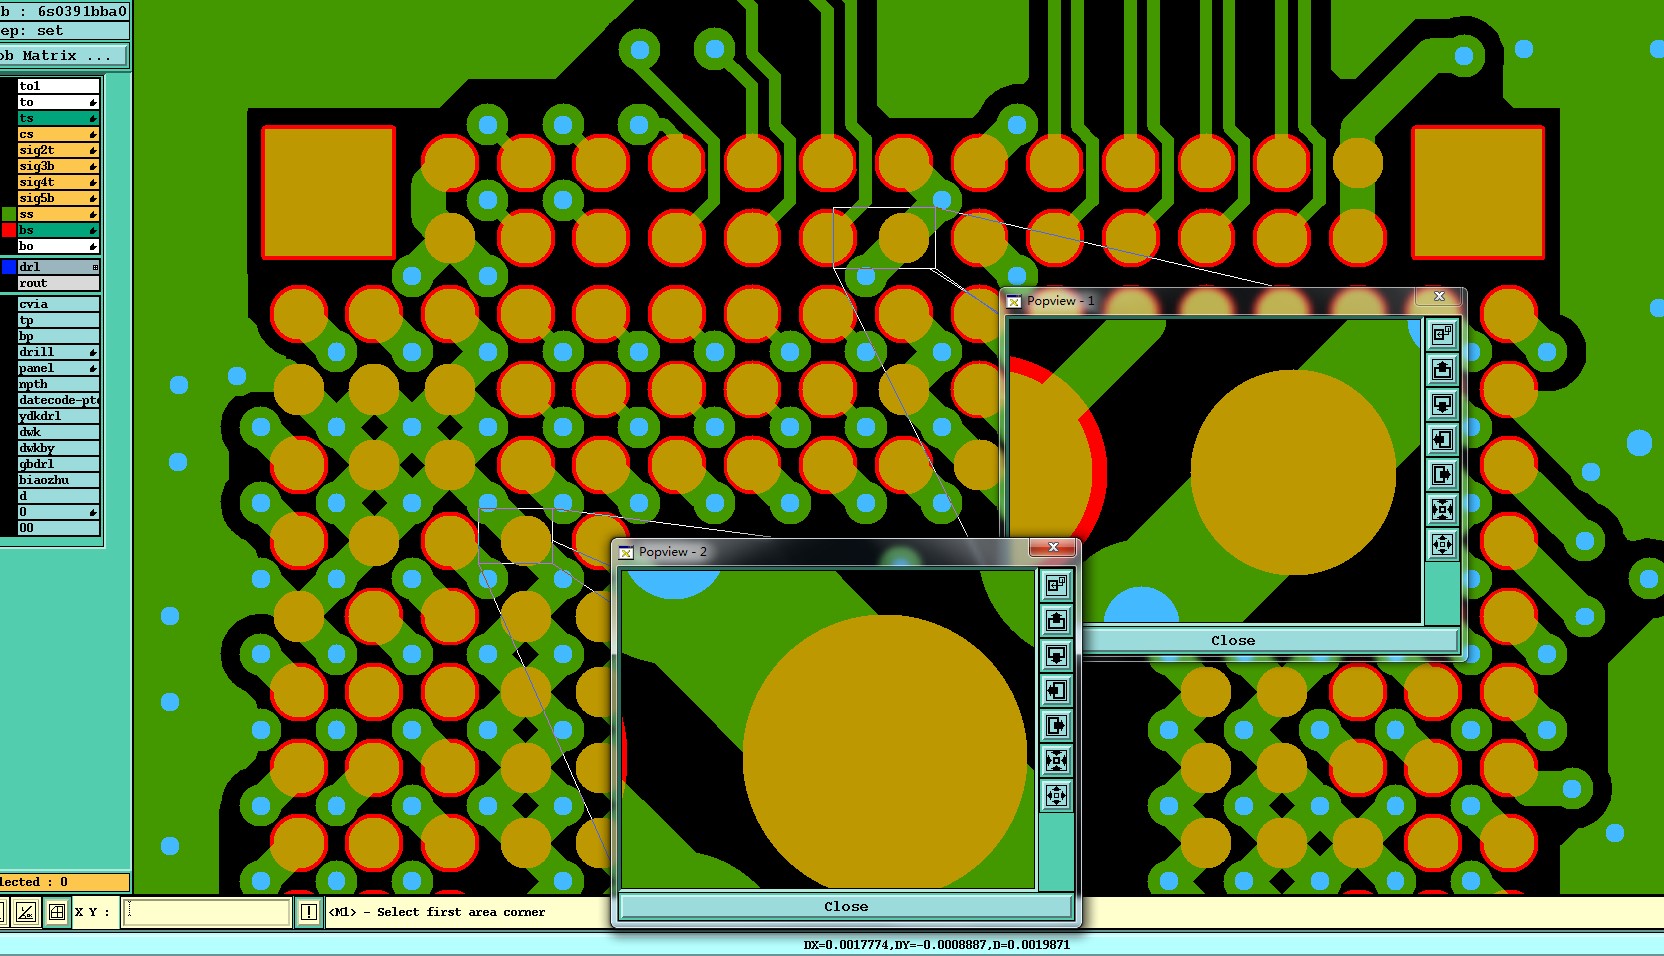Click the zoom-in arrows icon in Popview - 2
Viewport: 1664px width, 956px height.
click(x=1056, y=760)
